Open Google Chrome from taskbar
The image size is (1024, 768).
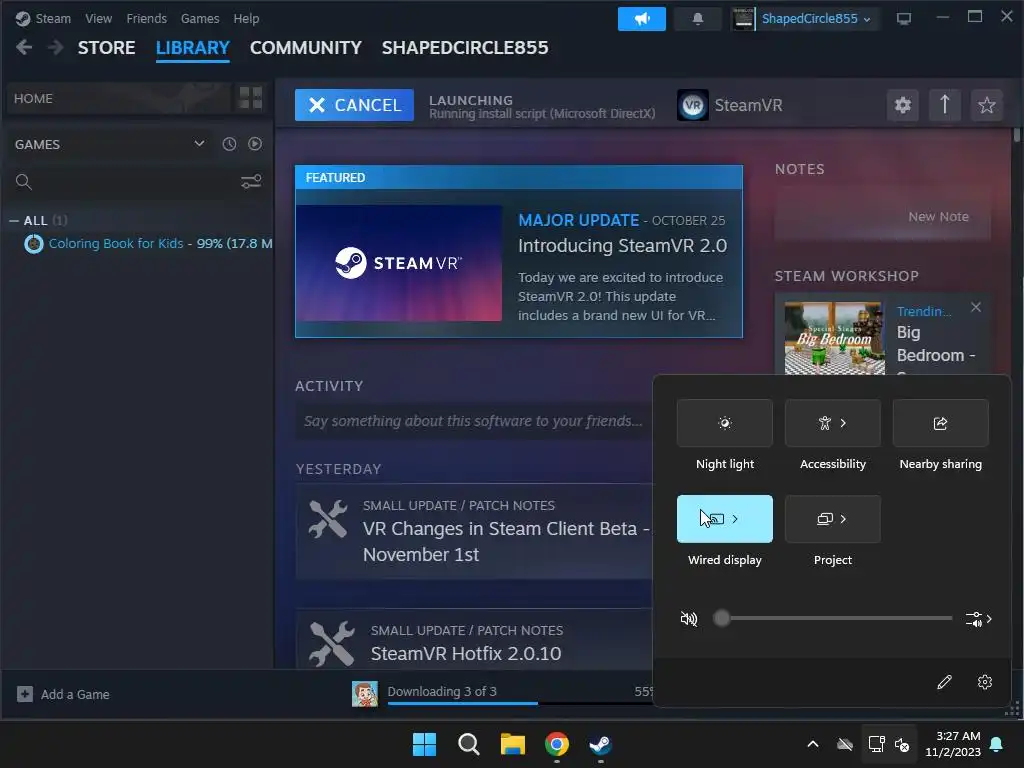(x=556, y=744)
